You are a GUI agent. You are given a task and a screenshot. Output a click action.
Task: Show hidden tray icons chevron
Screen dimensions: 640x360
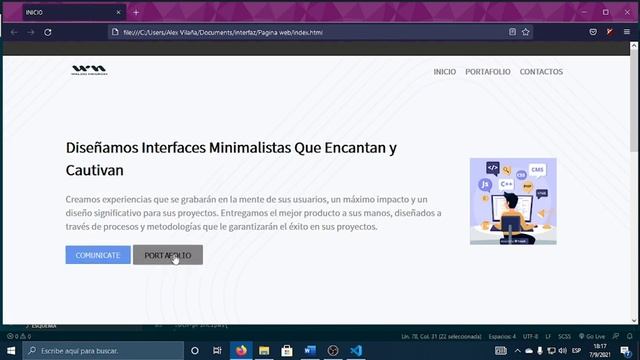coord(518,351)
